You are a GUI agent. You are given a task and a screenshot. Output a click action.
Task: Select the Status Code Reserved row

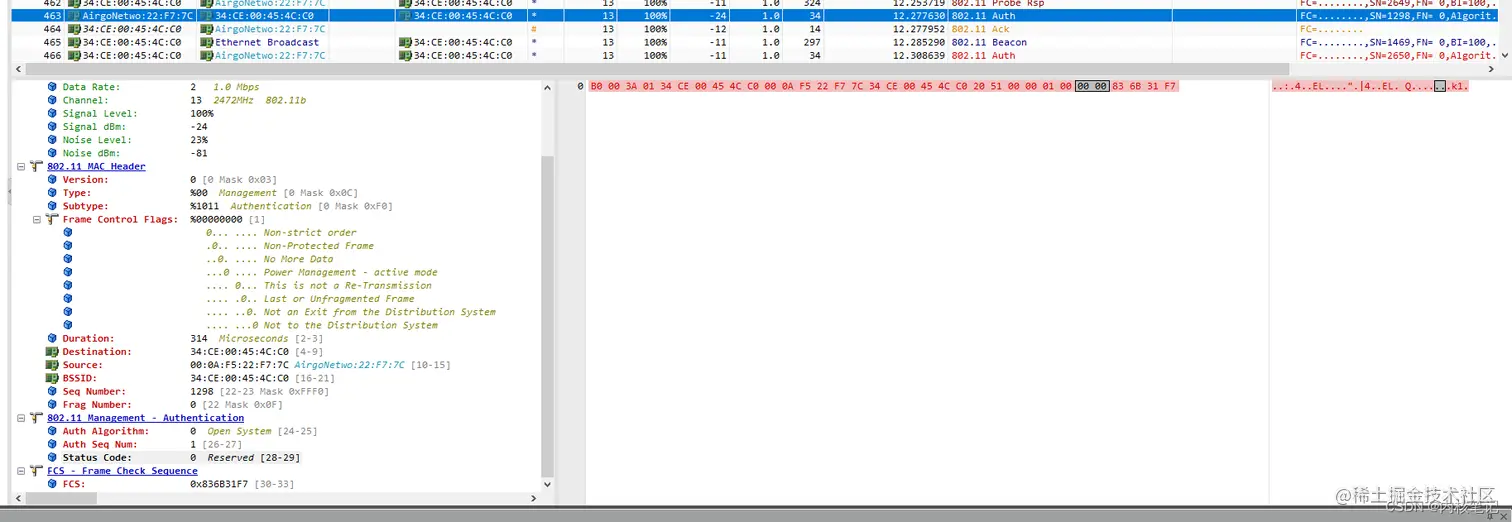click(172, 458)
